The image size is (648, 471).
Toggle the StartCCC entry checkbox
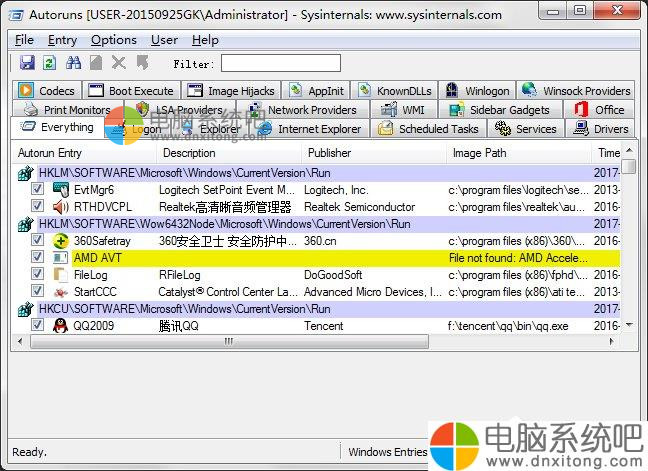pos(38,290)
